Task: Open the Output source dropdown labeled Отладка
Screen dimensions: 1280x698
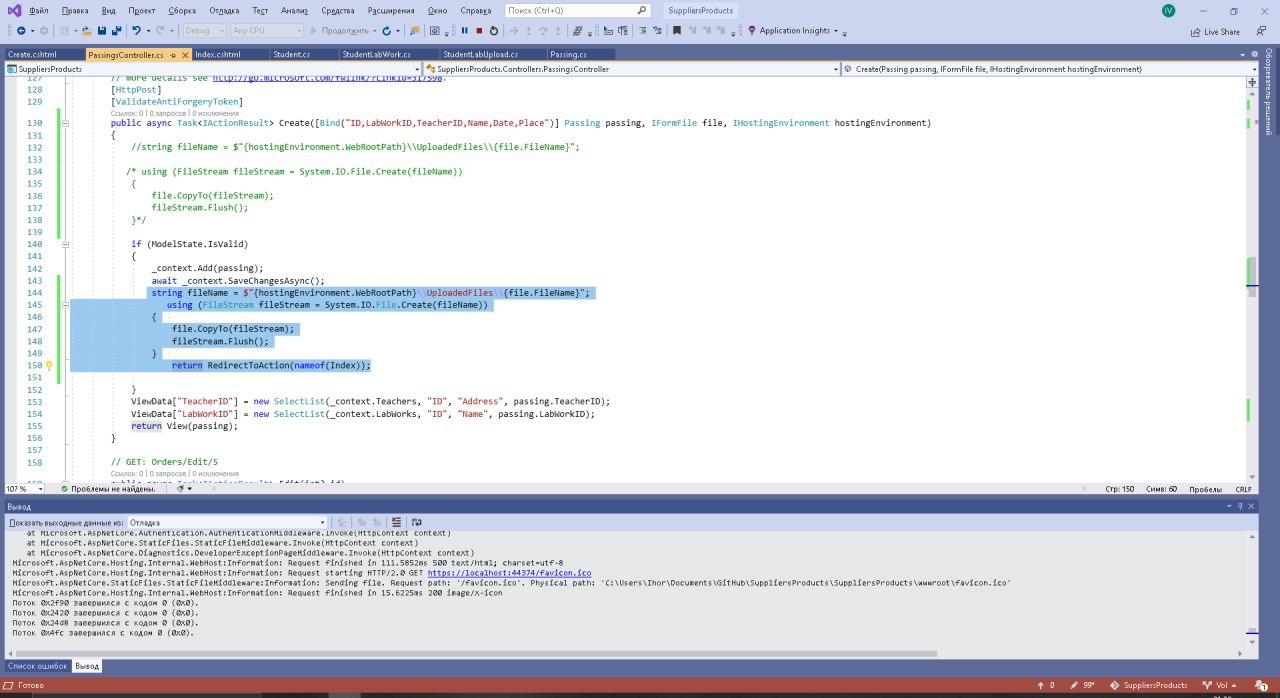Action: point(227,522)
